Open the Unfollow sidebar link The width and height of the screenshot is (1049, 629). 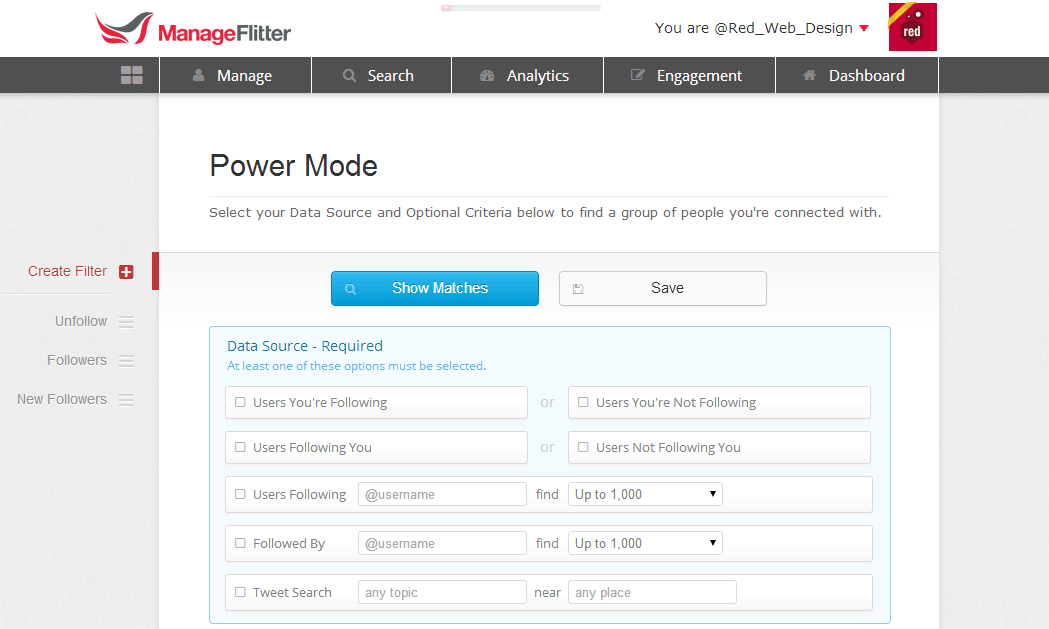(81, 321)
